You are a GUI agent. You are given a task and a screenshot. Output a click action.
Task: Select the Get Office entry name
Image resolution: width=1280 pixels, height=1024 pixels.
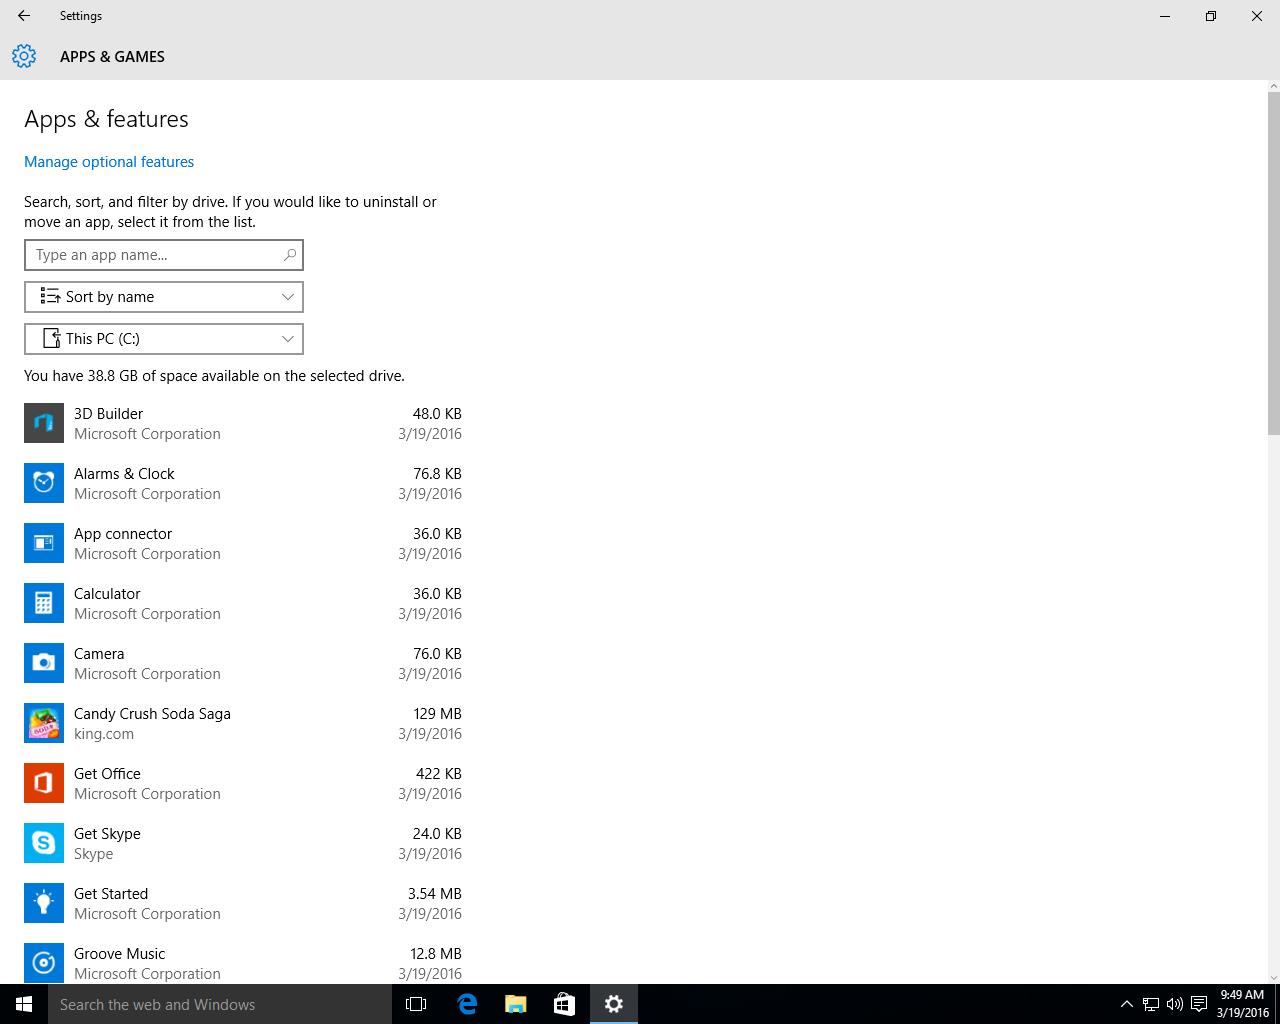pyautogui.click(x=107, y=773)
